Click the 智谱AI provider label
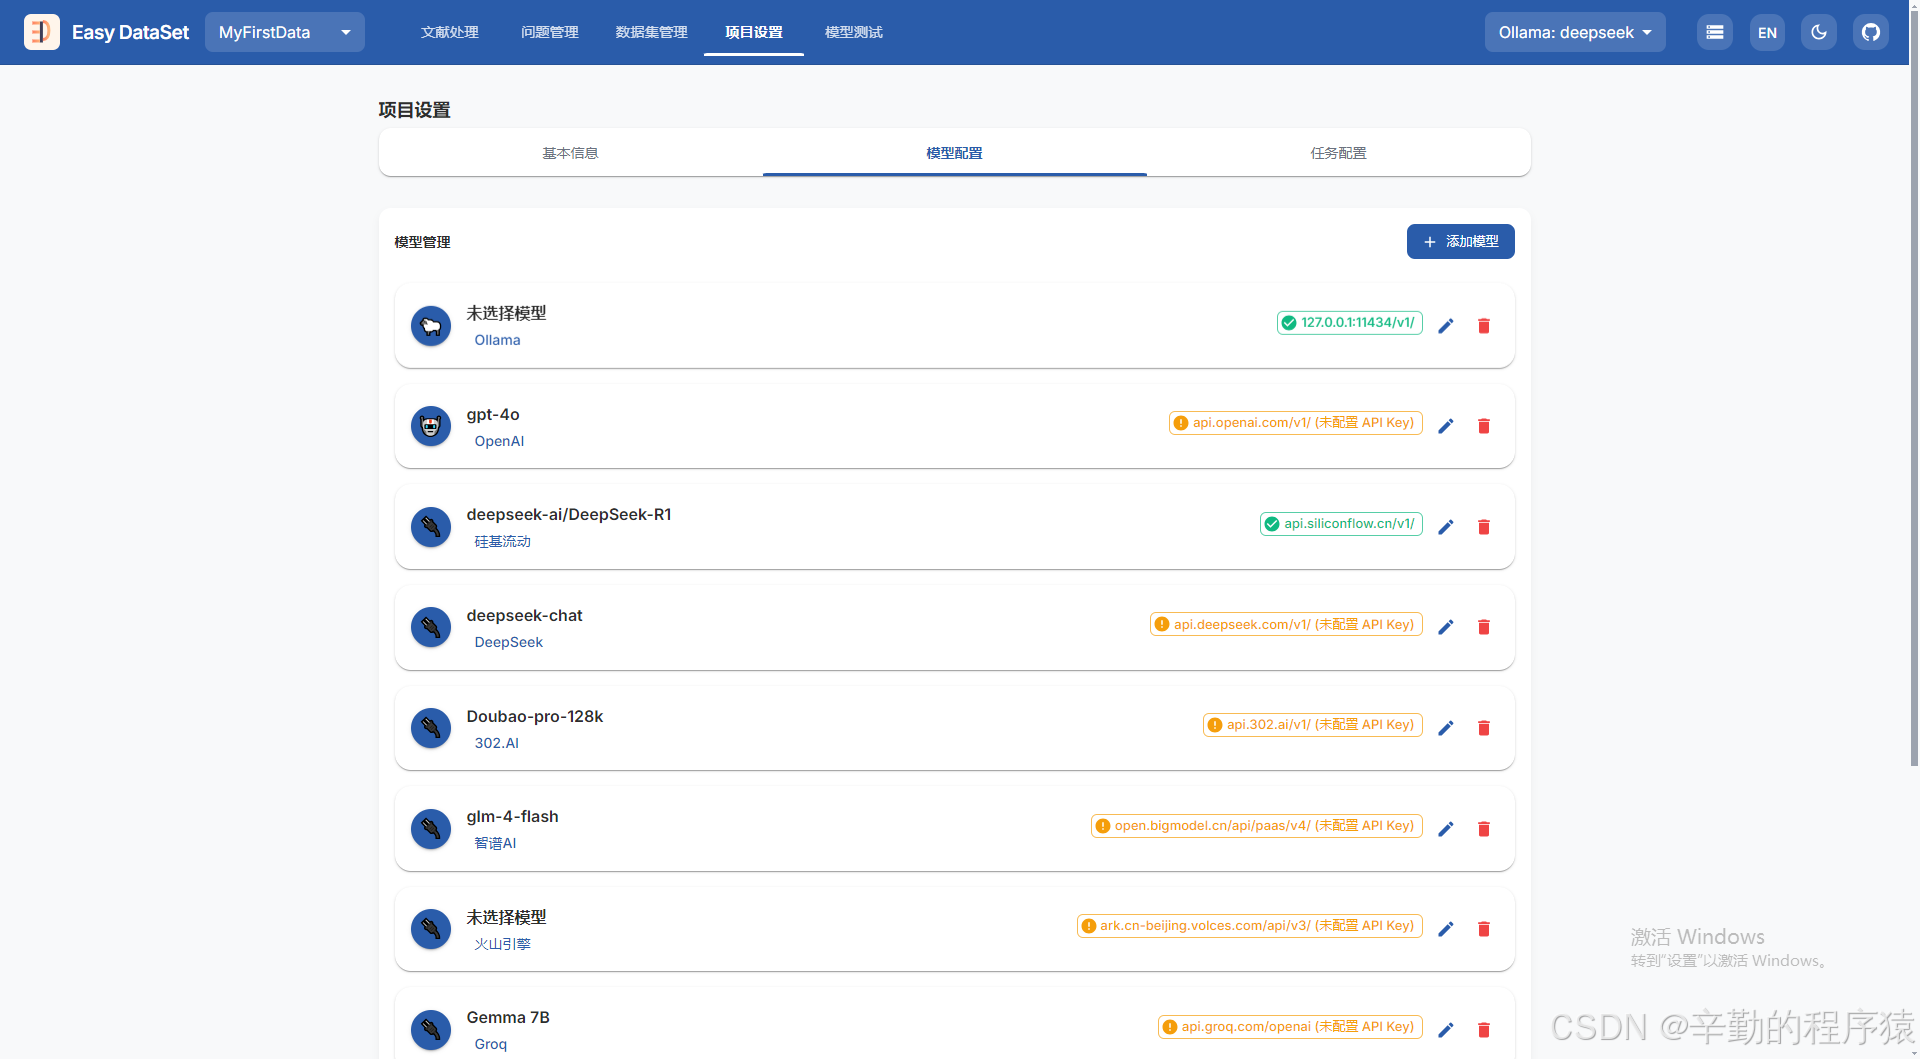Screen dimensions: 1920x1059 tap(495, 844)
